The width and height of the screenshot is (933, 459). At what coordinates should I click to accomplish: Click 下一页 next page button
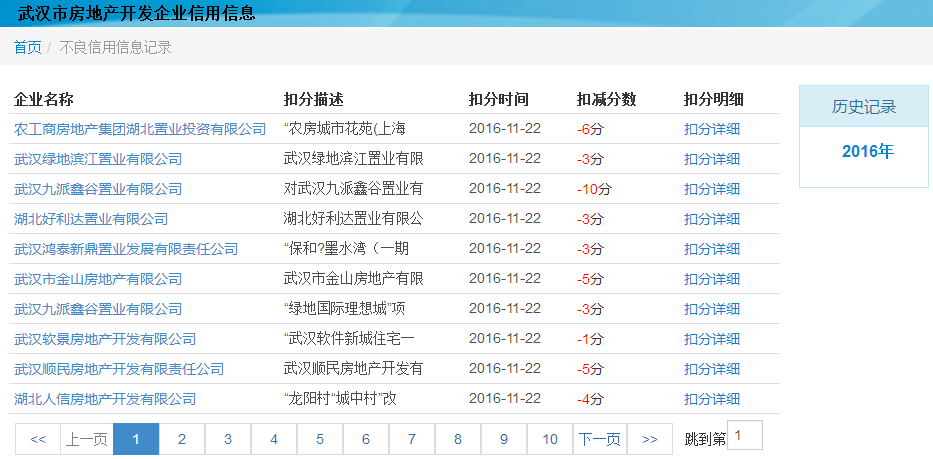[600, 439]
